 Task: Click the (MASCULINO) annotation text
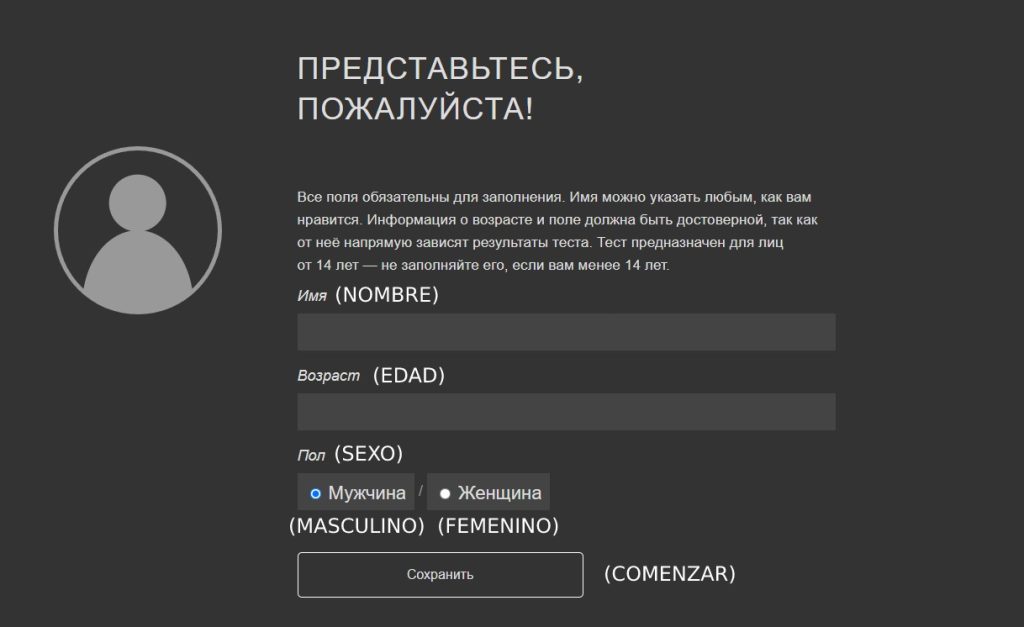[x=357, y=525]
